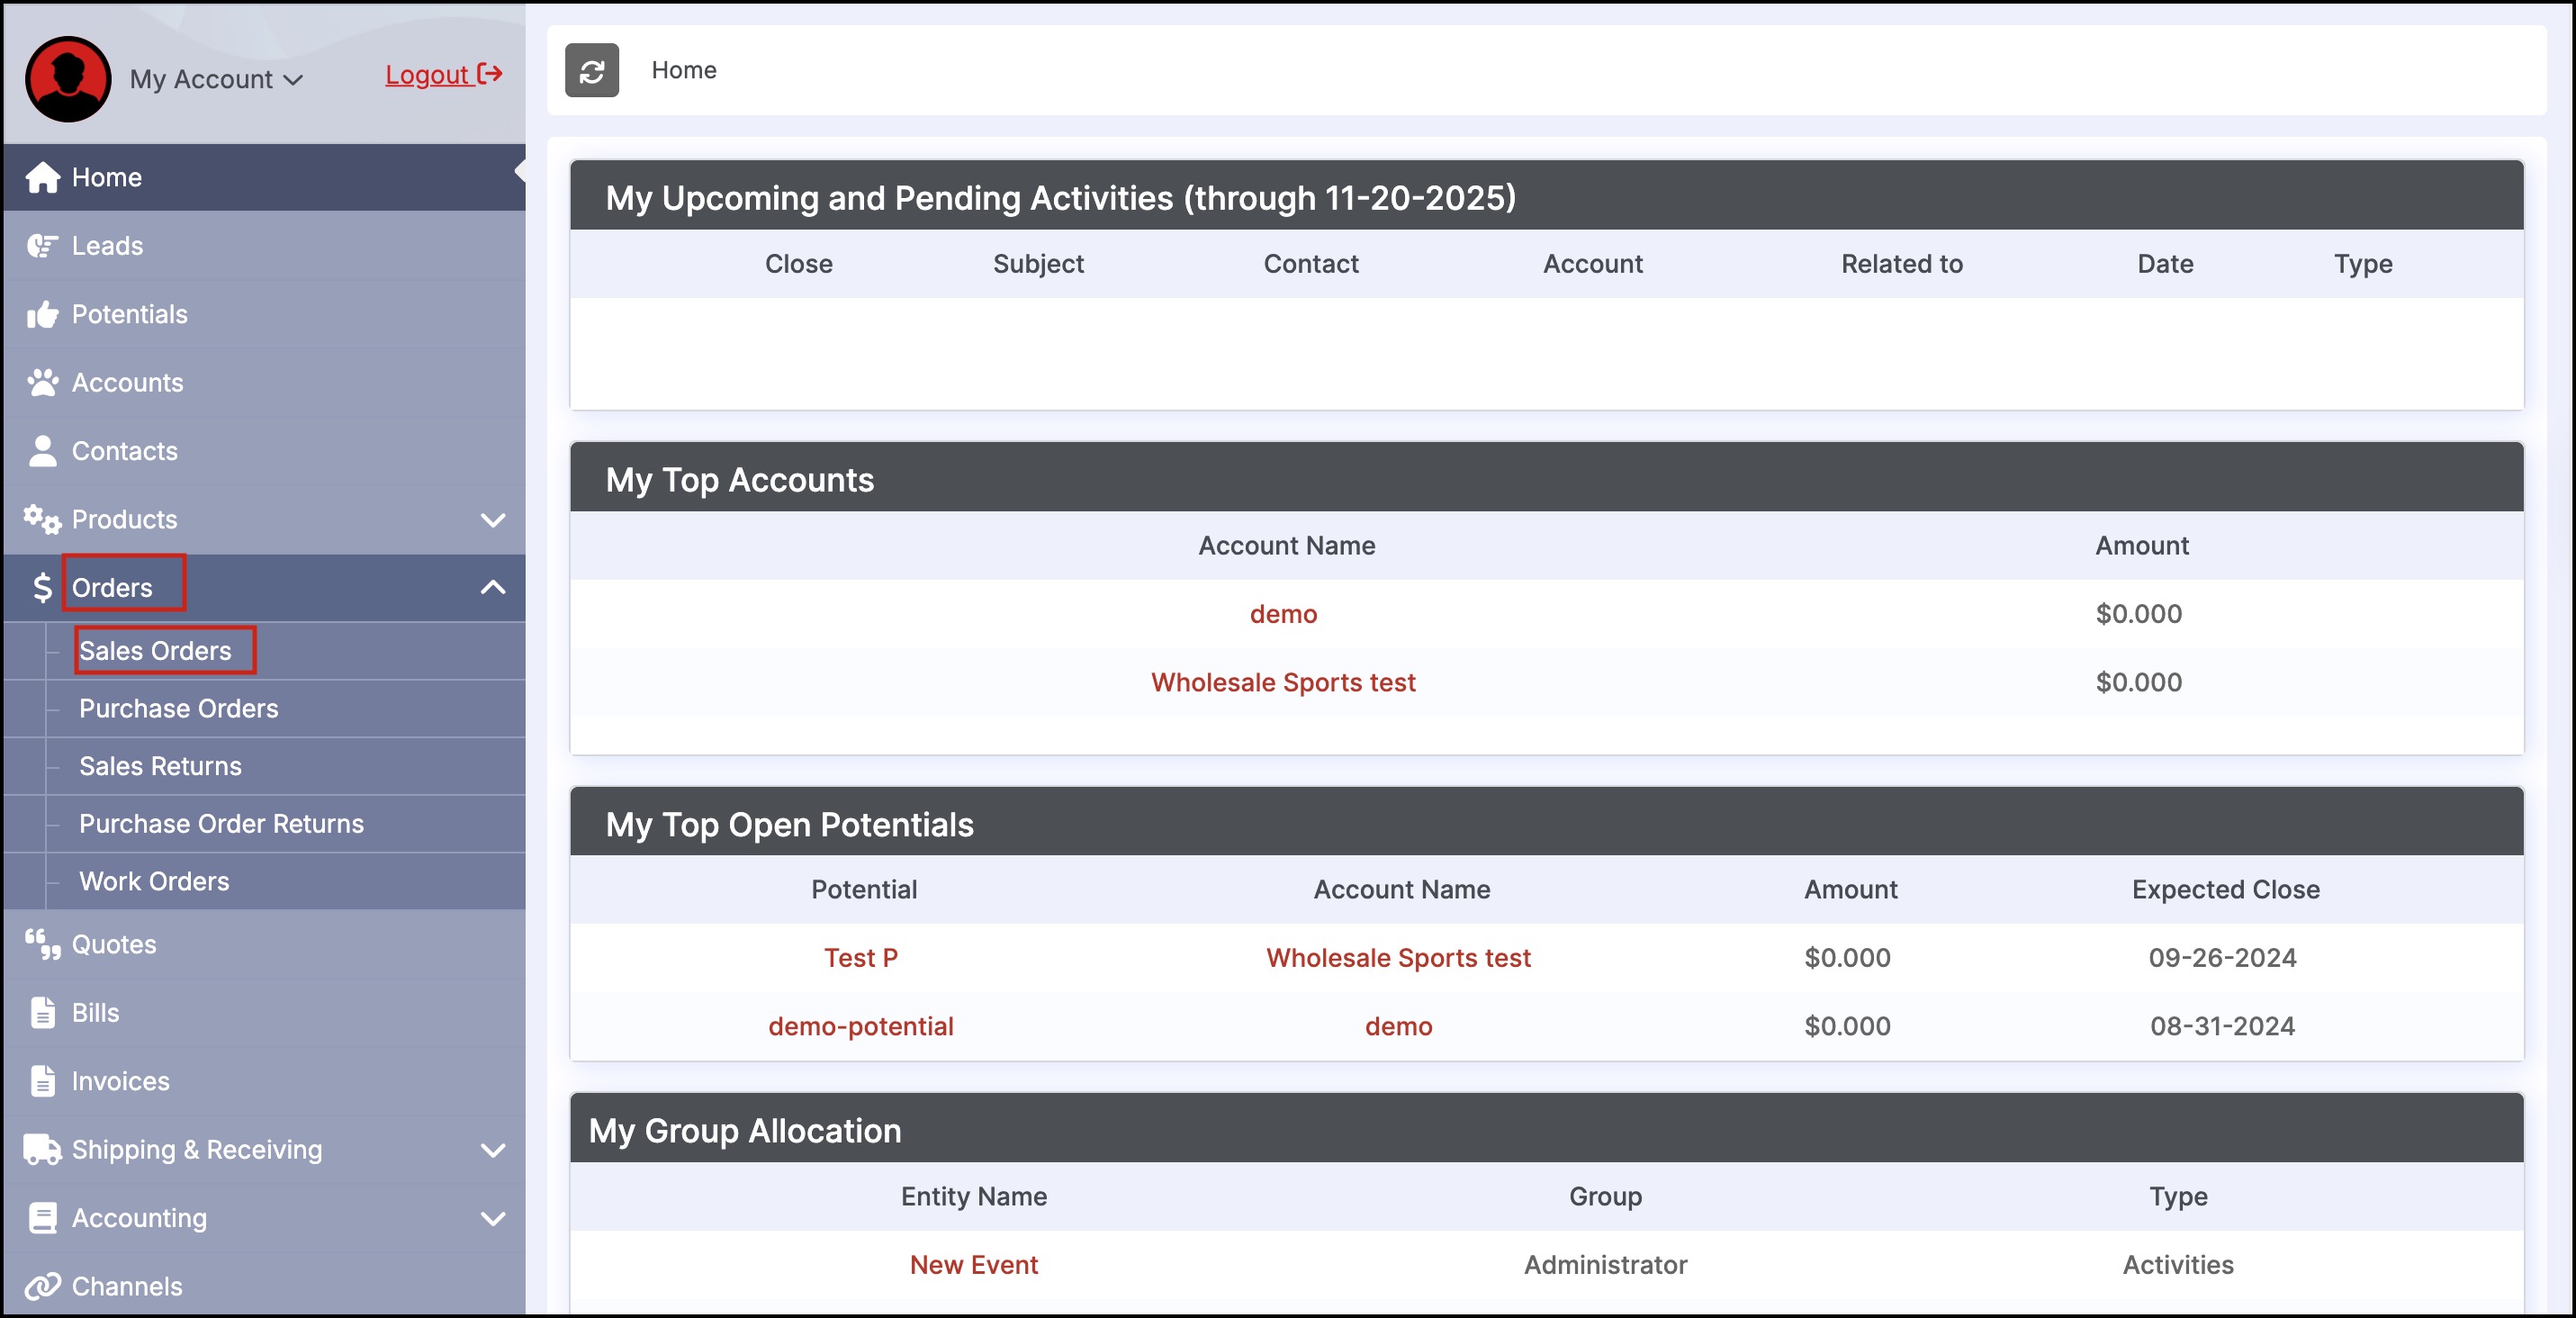The width and height of the screenshot is (2576, 1318).
Task: Click the Bills document icon
Action: (x=42, y=1013)
